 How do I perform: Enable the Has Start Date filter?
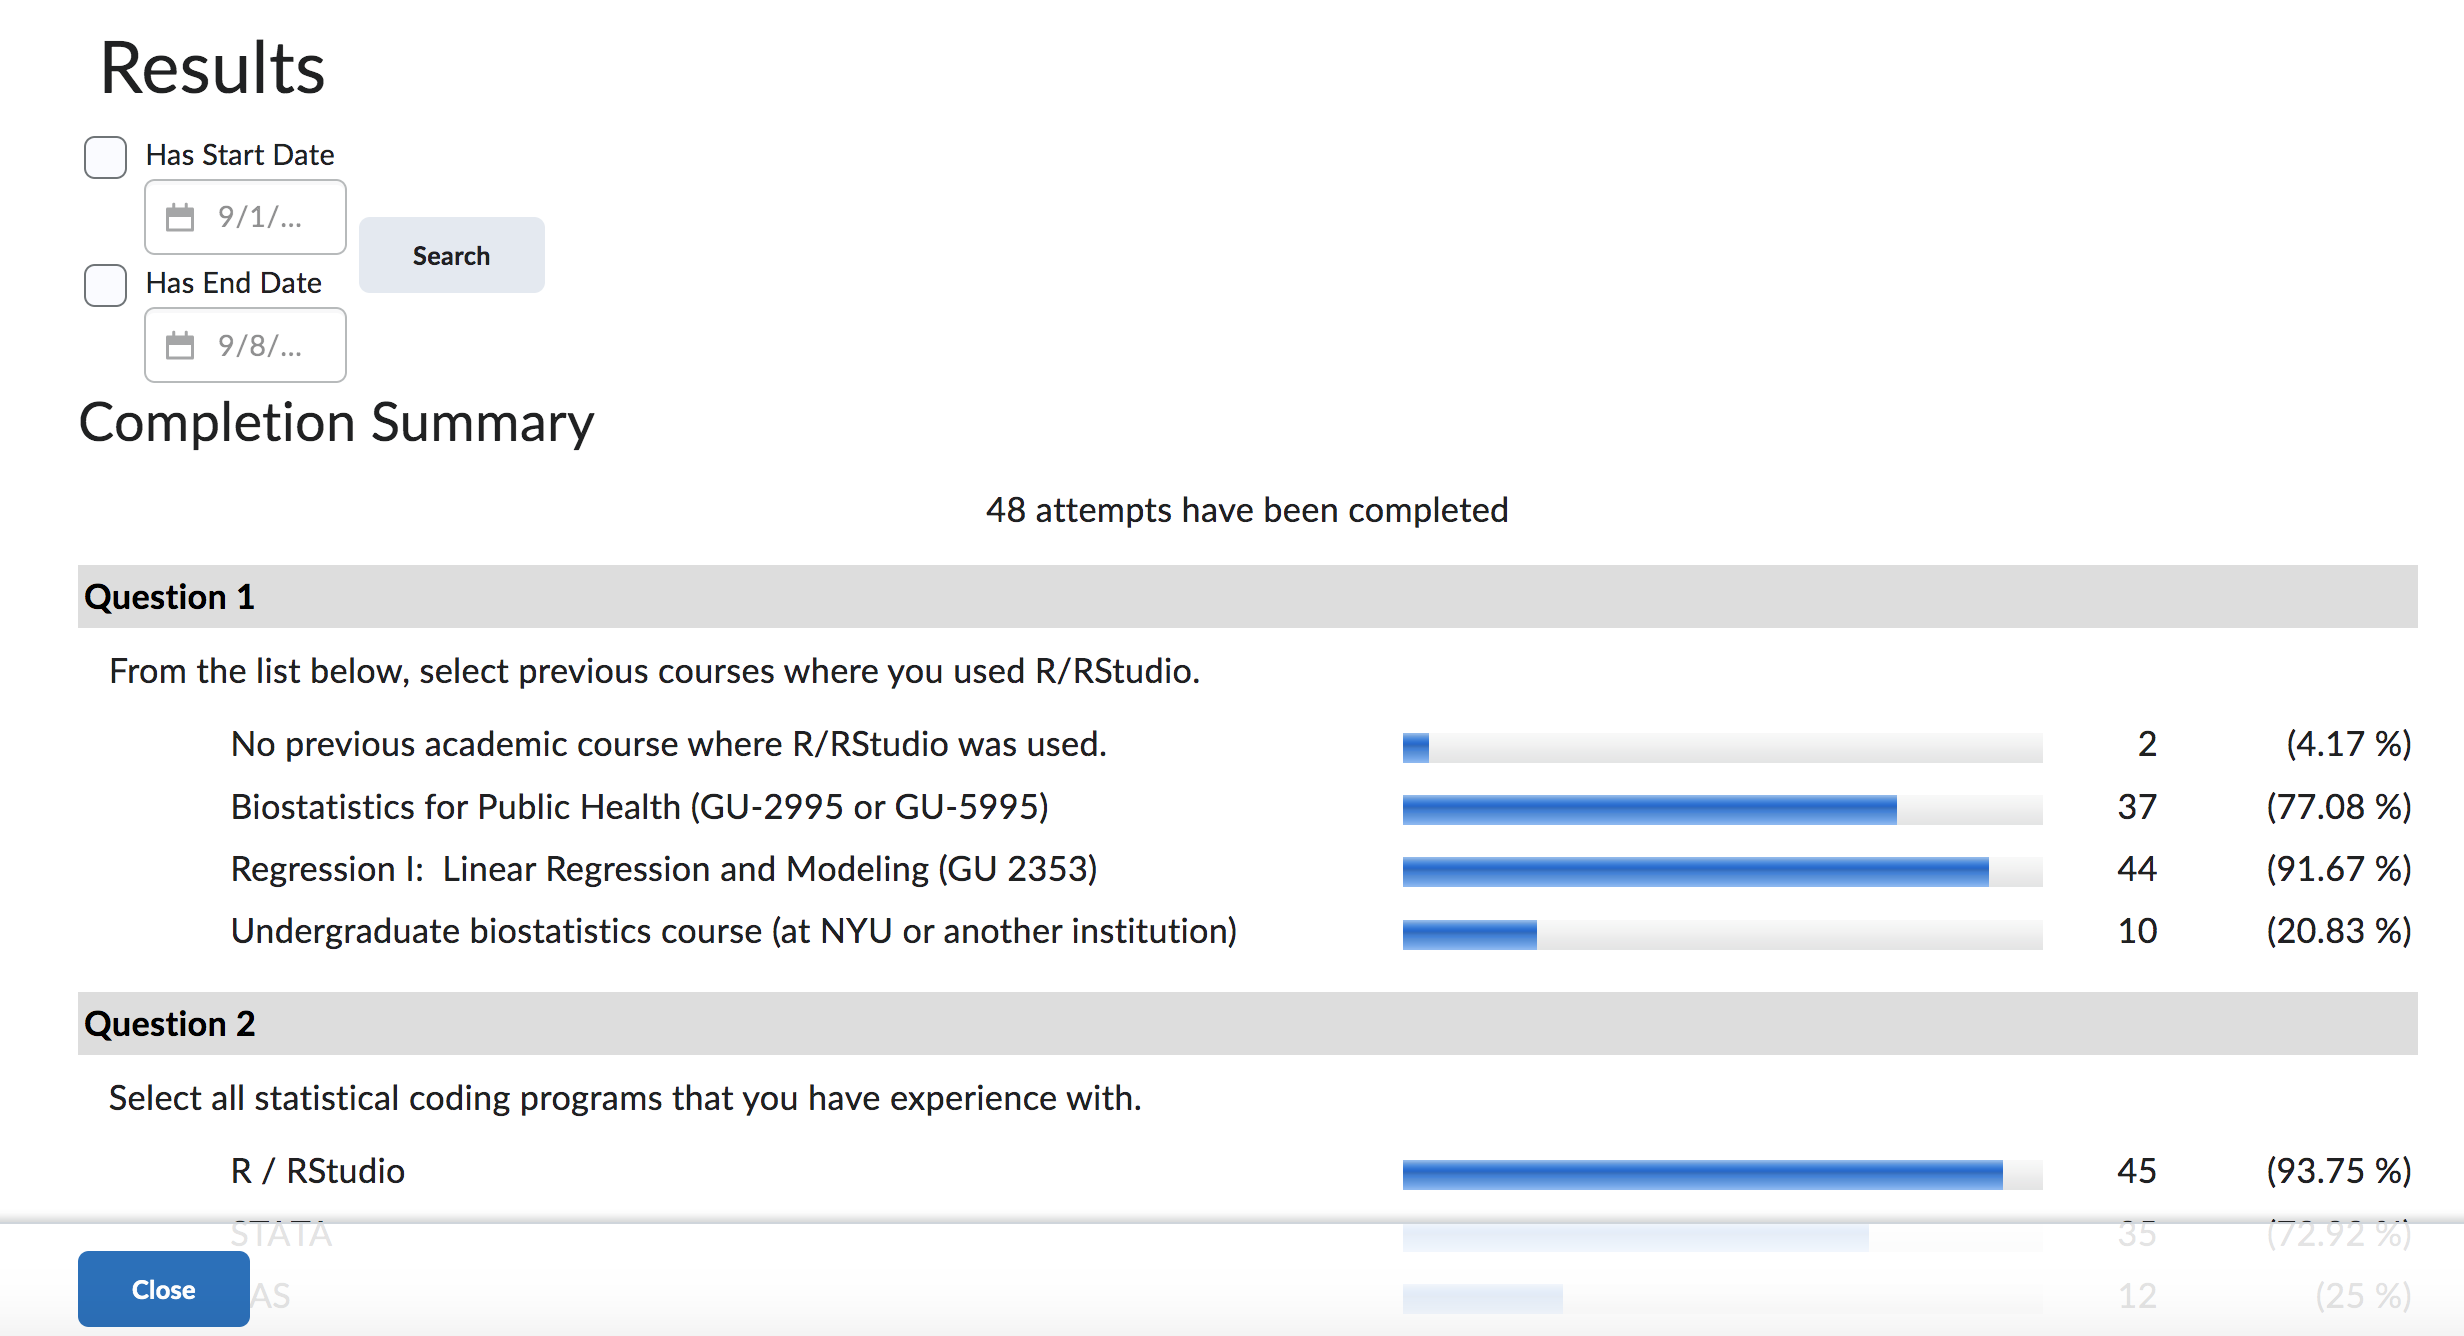pyautogui.click(x=104, y=156)
